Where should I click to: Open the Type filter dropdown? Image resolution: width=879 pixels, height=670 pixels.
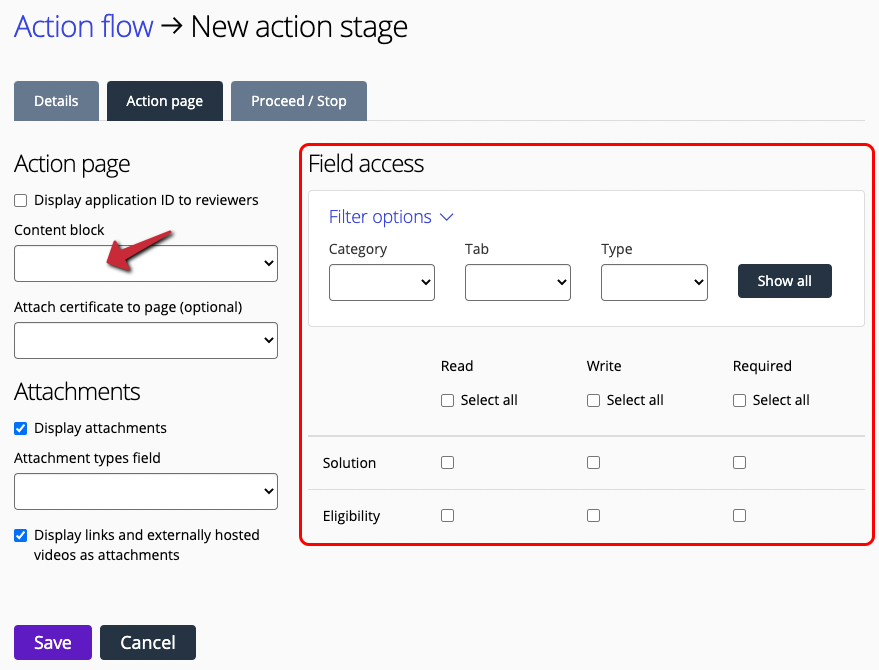pos(654,283)
